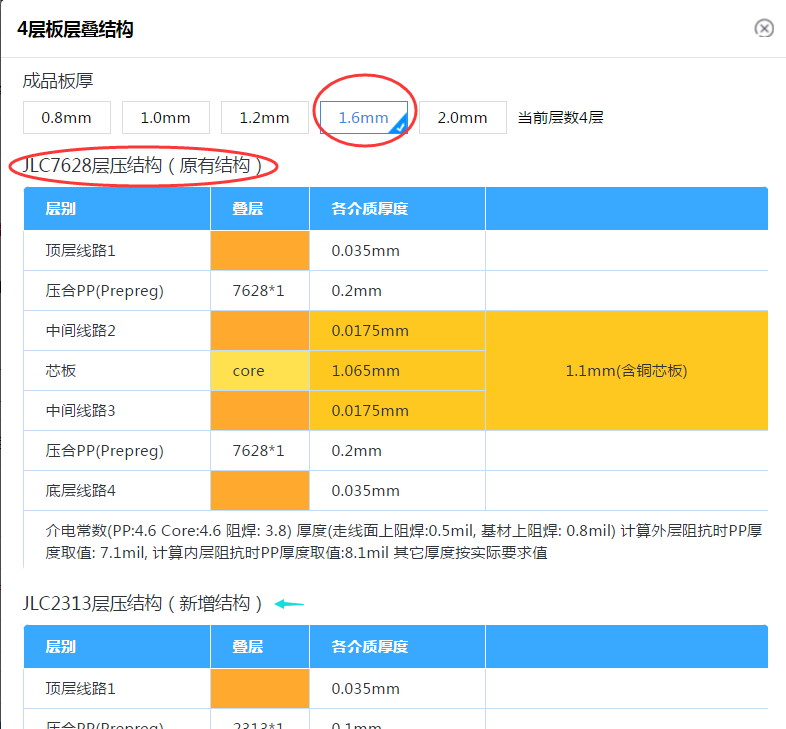Click 0.0175mm value for 中间线路2
Viewport: 786px width, 729px height.
click(370, 330)
